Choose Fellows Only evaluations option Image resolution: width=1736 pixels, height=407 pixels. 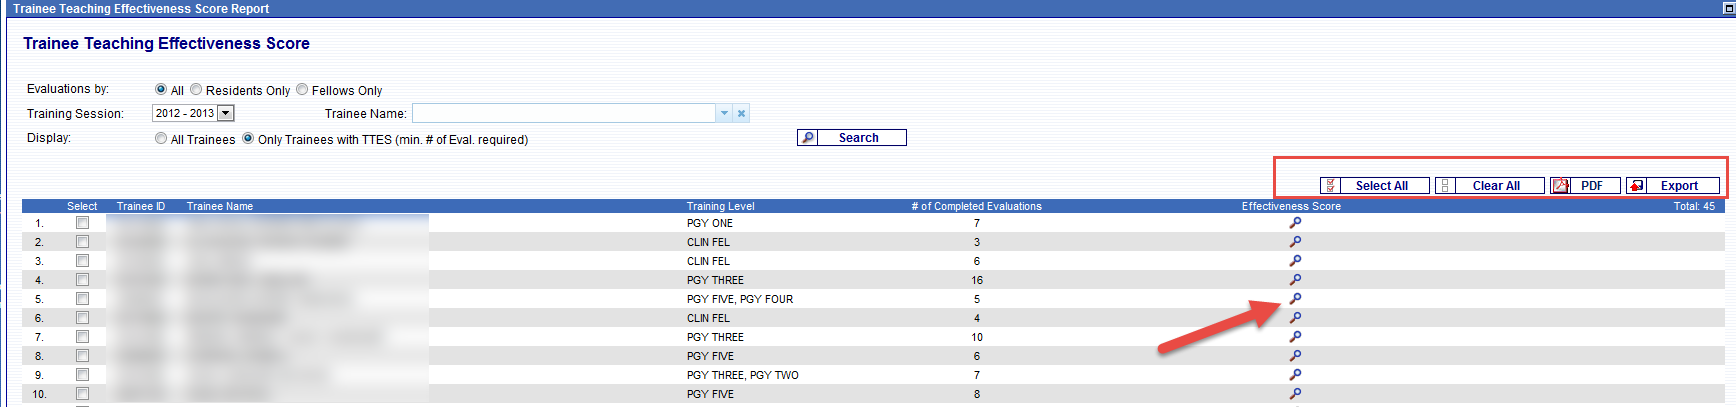pos(302,90)
